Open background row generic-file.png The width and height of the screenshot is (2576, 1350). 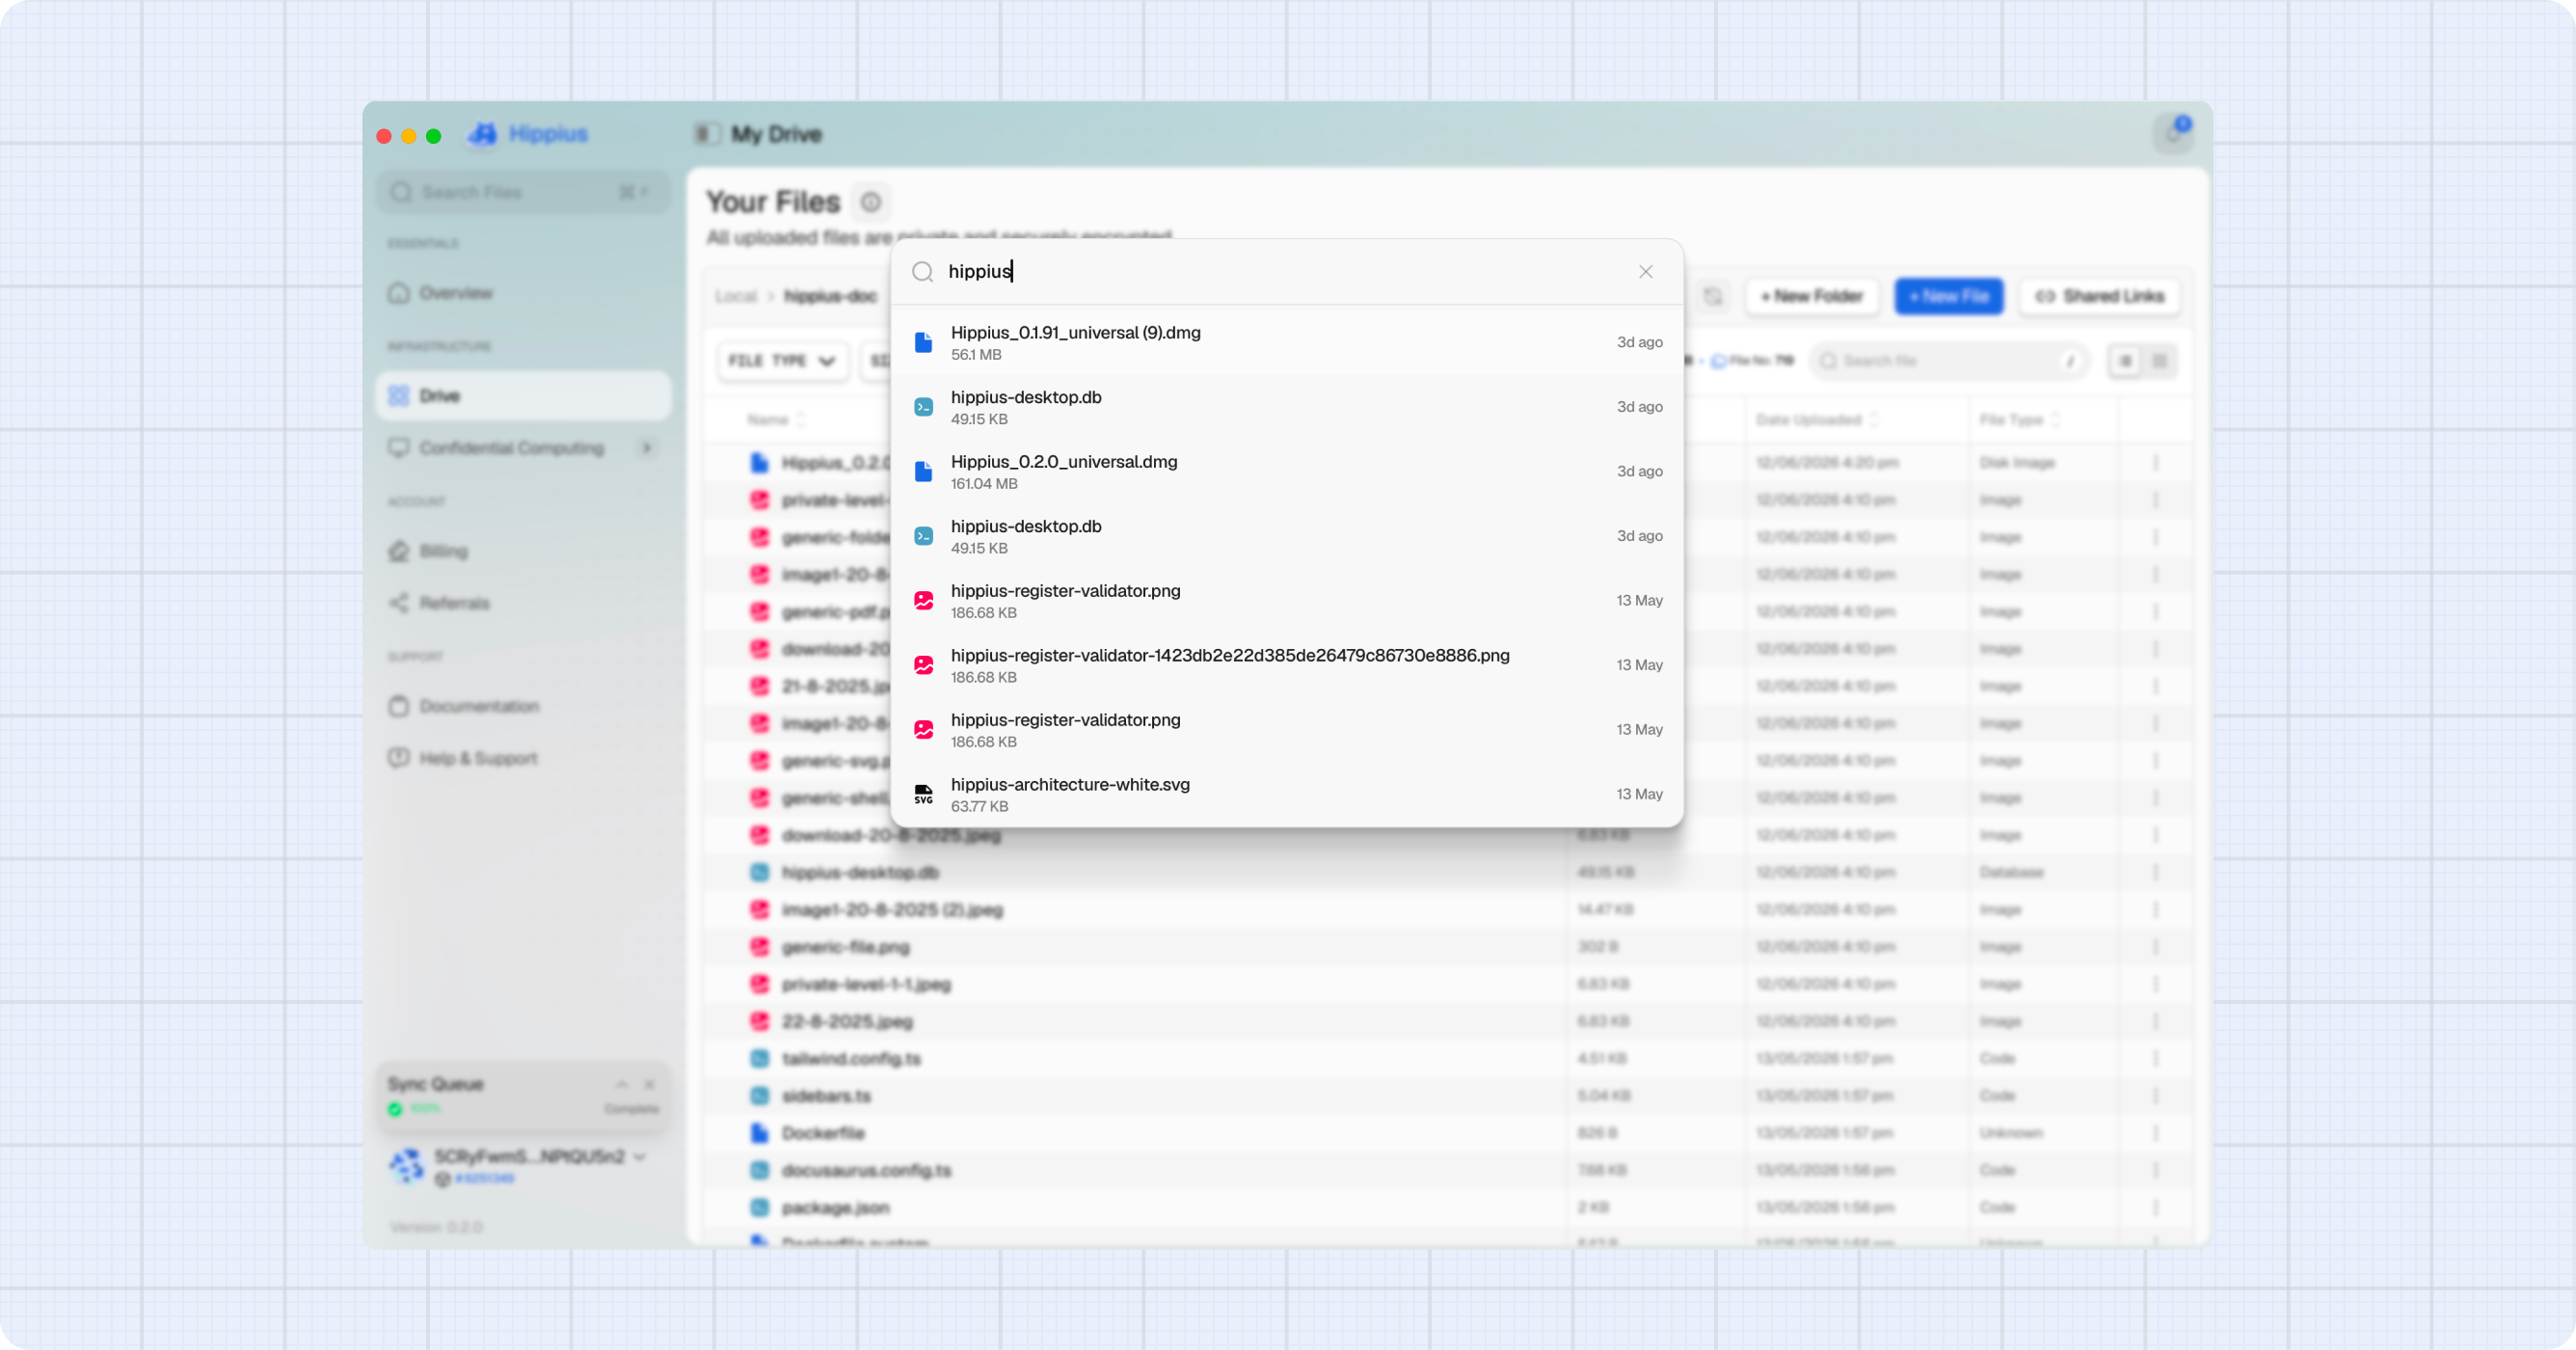point(1448,947)
